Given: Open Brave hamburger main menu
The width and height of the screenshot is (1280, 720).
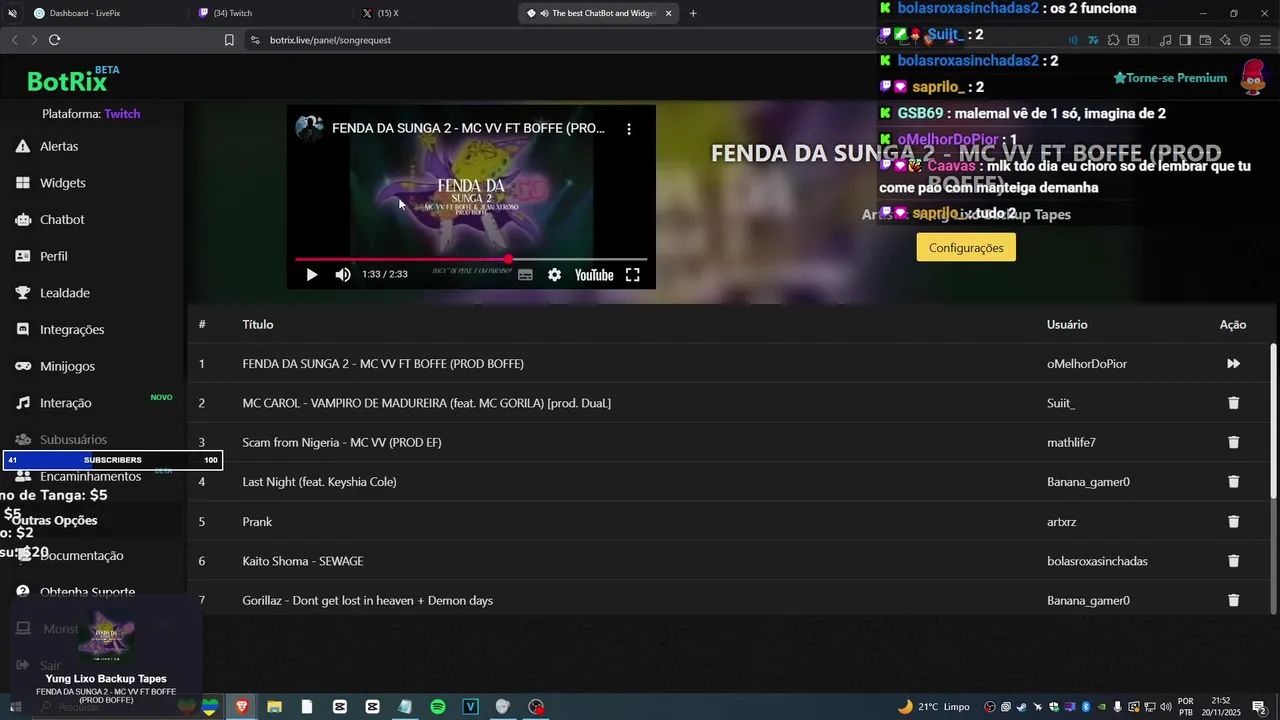Looking at the screenshot, I should point(1265,40).
